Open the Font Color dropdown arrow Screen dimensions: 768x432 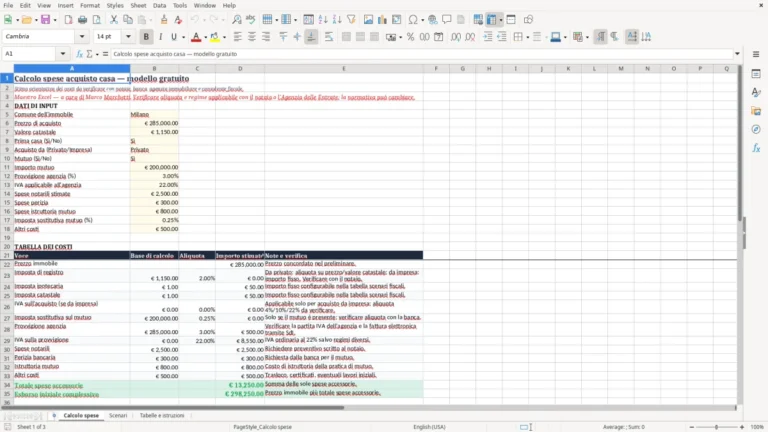click(x=205, y=37)
